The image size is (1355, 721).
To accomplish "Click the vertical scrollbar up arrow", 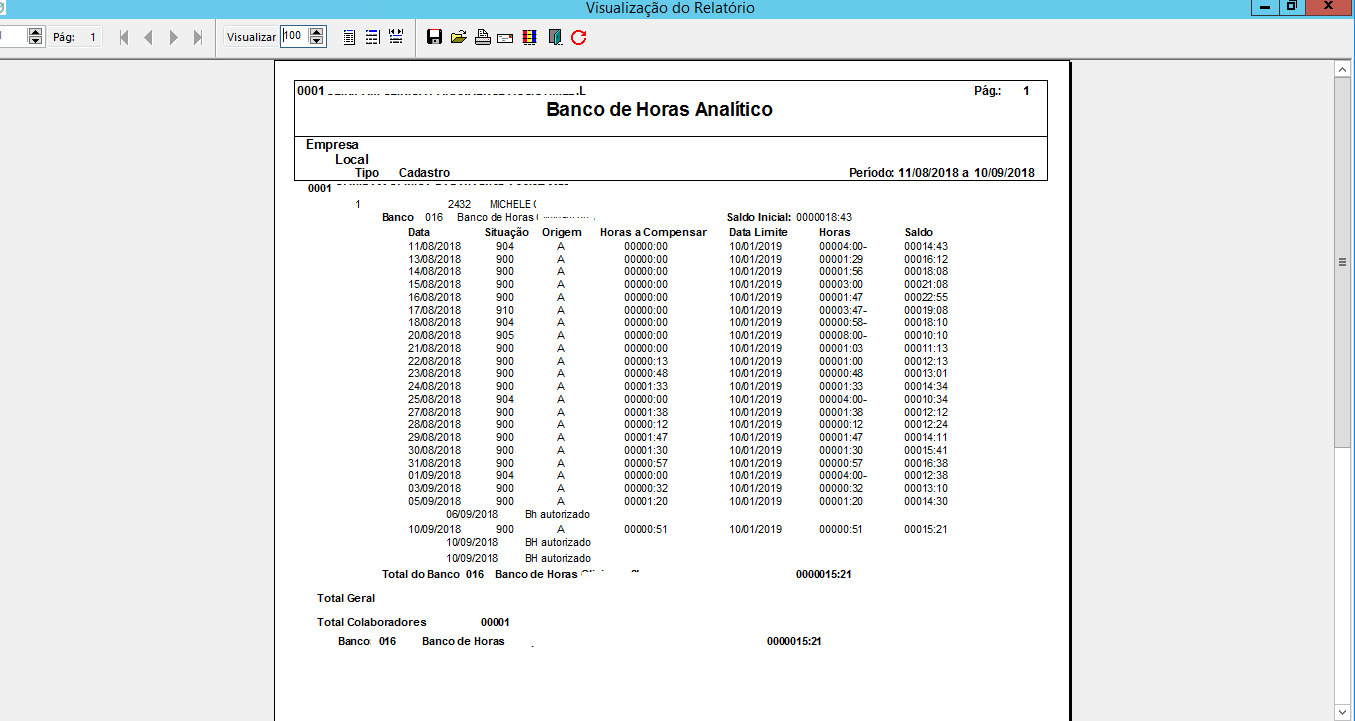I will click(x=1343, y=69).
